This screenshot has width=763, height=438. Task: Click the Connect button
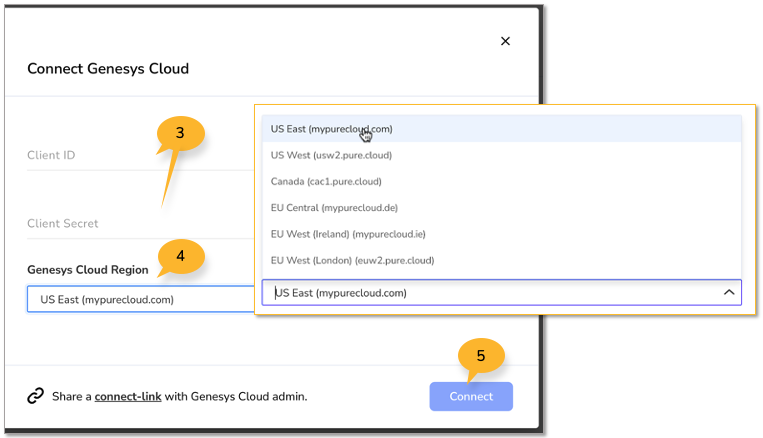point(471,396)
